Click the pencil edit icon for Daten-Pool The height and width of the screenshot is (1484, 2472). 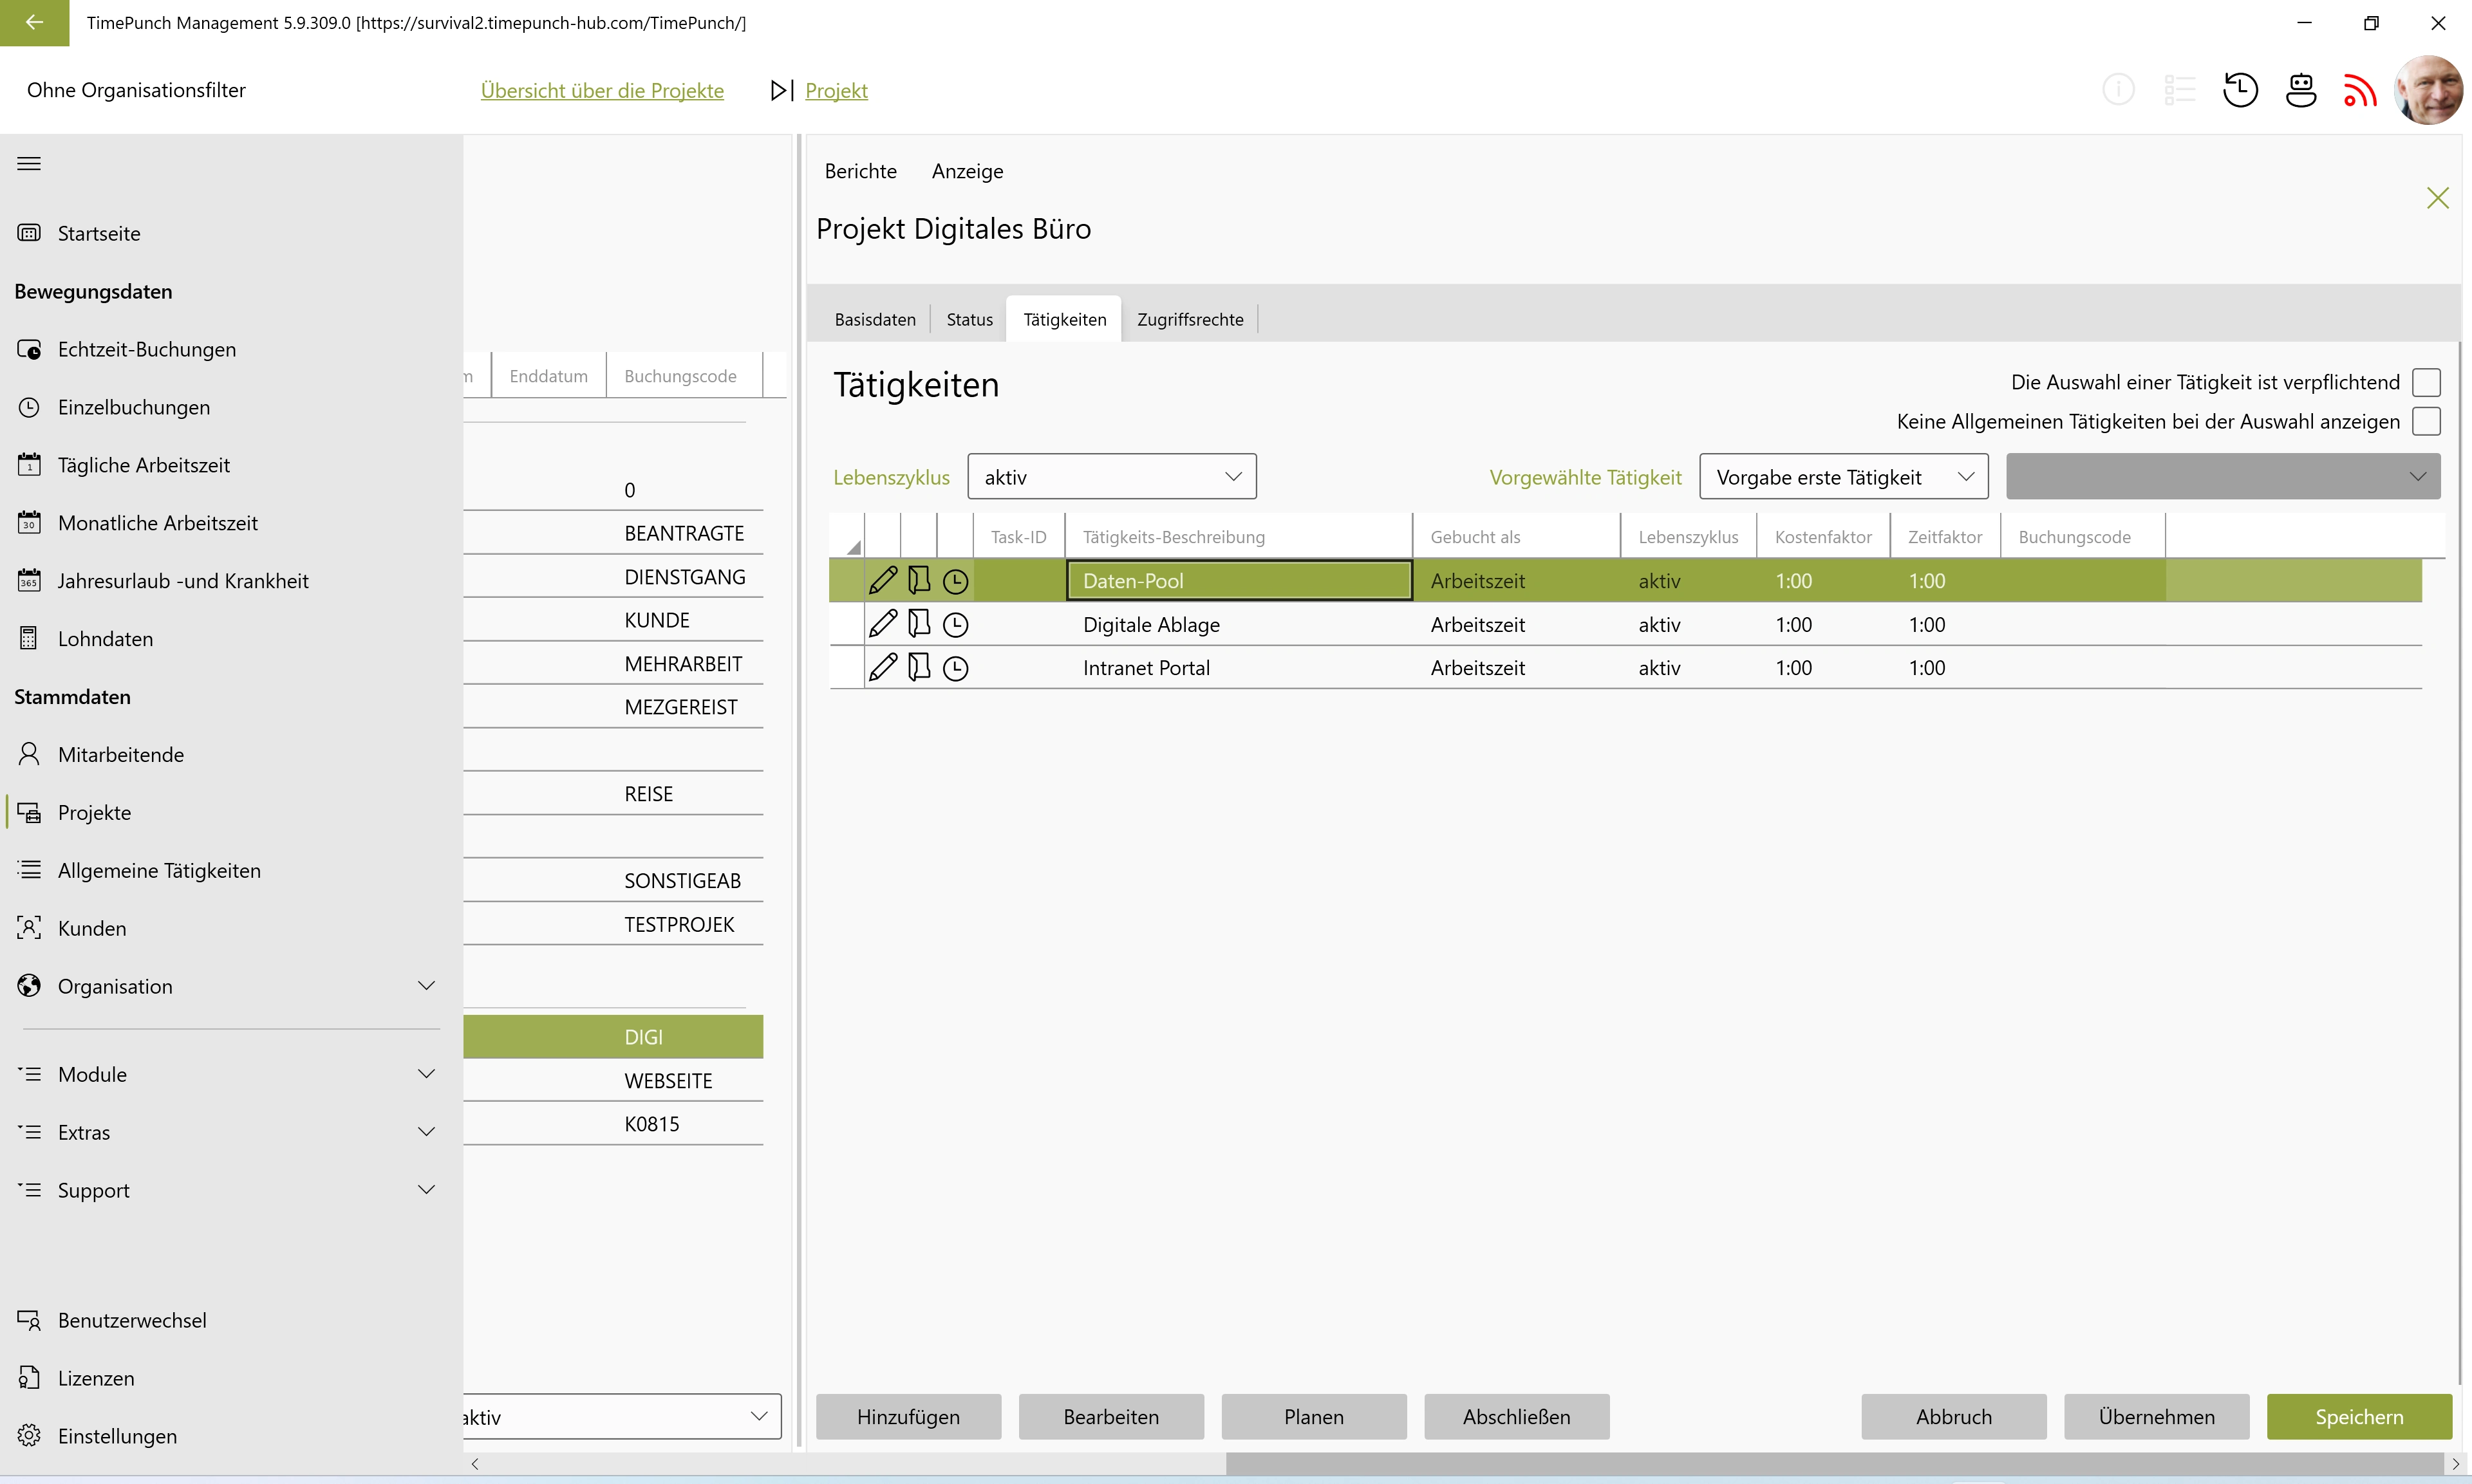883,580
